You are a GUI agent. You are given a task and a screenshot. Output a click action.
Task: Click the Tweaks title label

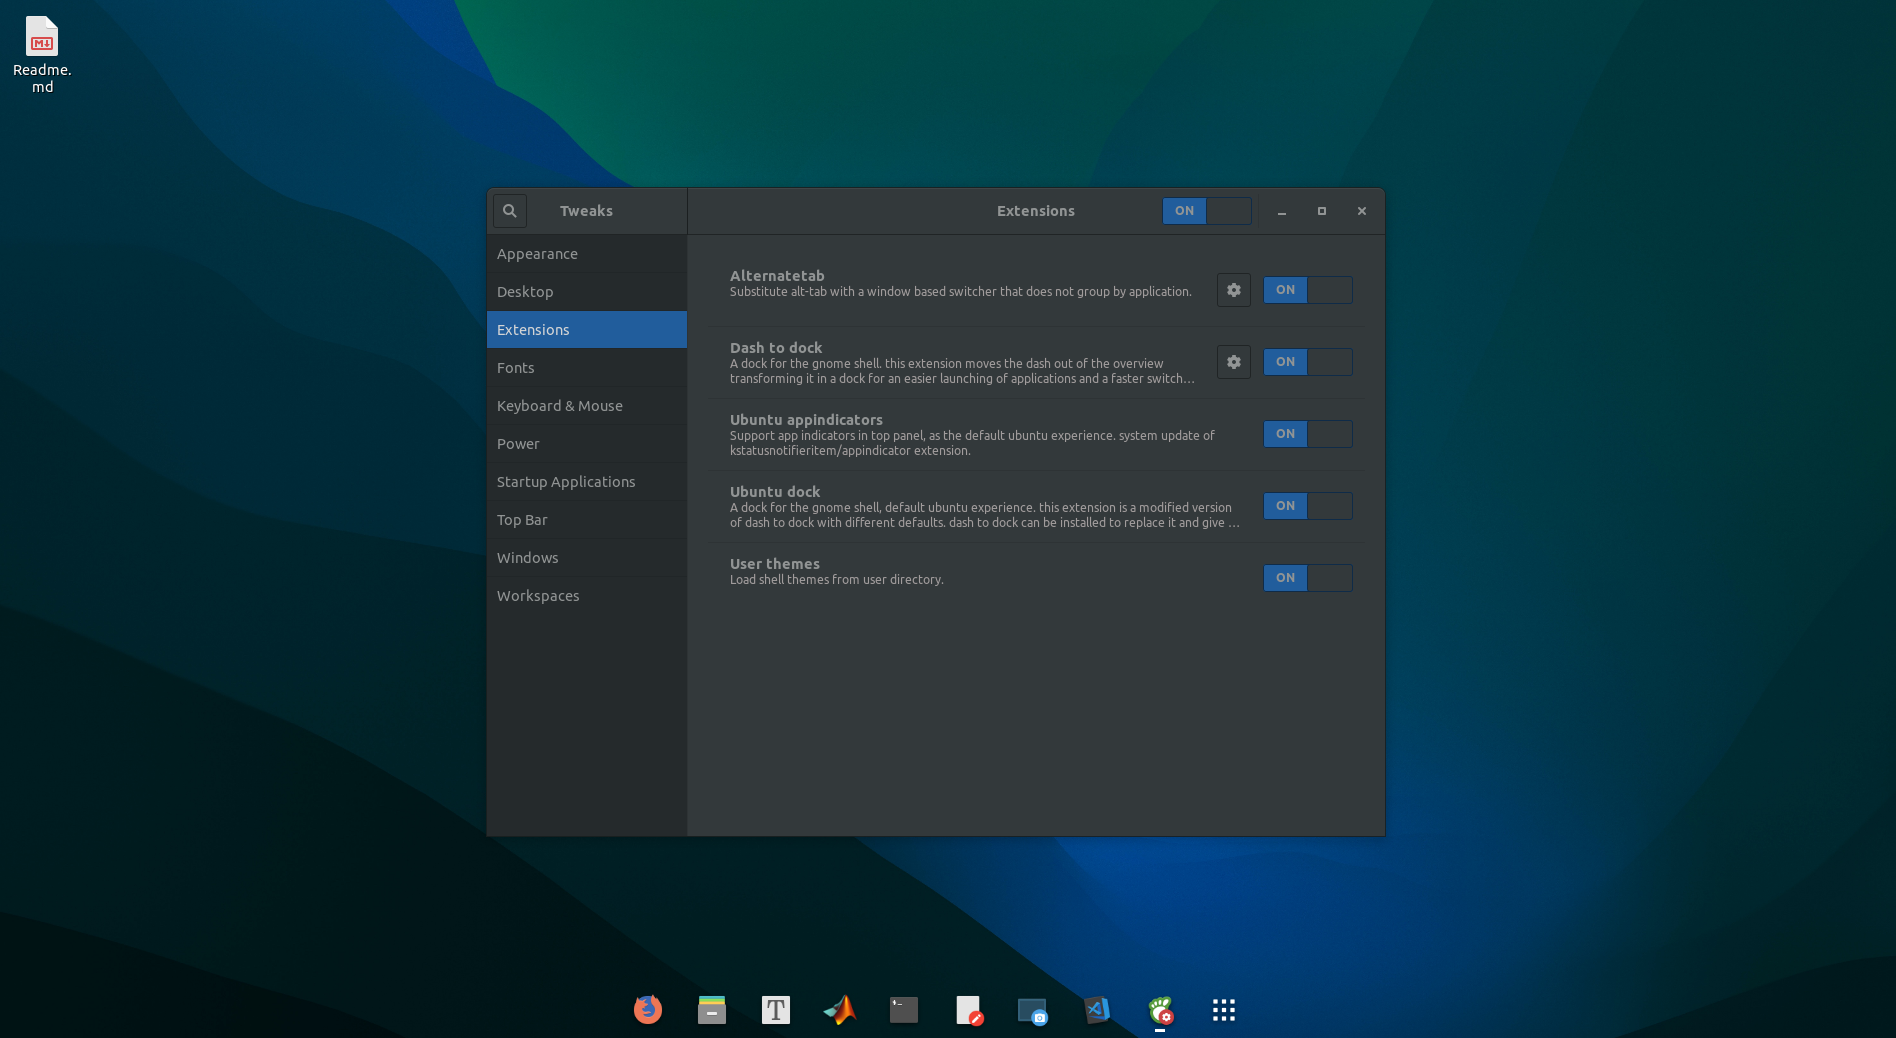click(586, 211)
